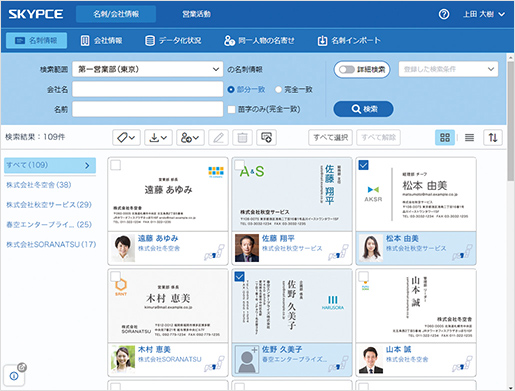Open the download icon dropdown

[x=158, y=137]
